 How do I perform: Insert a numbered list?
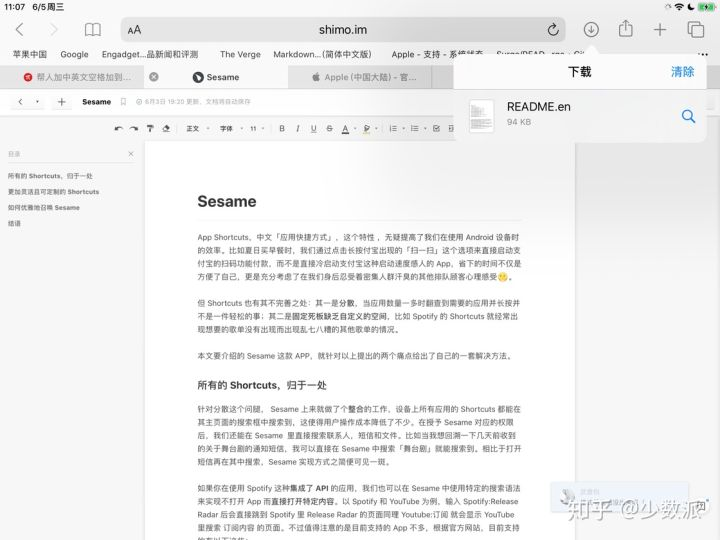[x=393, y=129]
